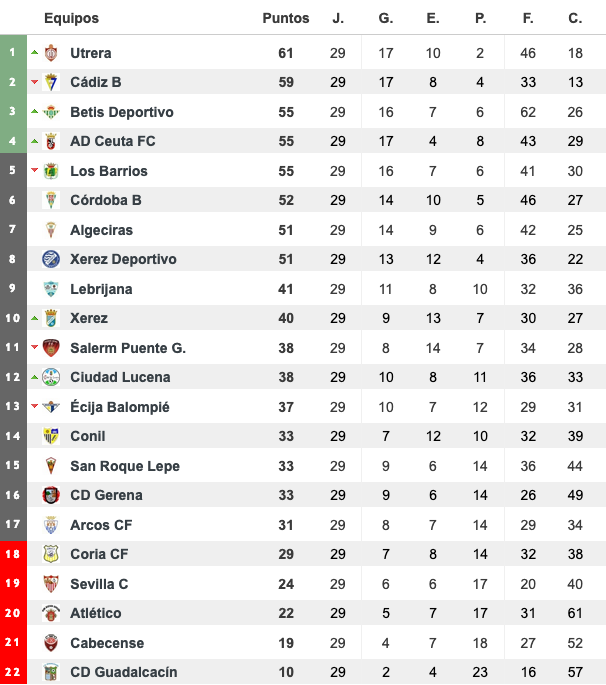Open the Salerm Puente G. shield icon
Image resolution: width=606 pixels, height=685 pixels.
51,348
